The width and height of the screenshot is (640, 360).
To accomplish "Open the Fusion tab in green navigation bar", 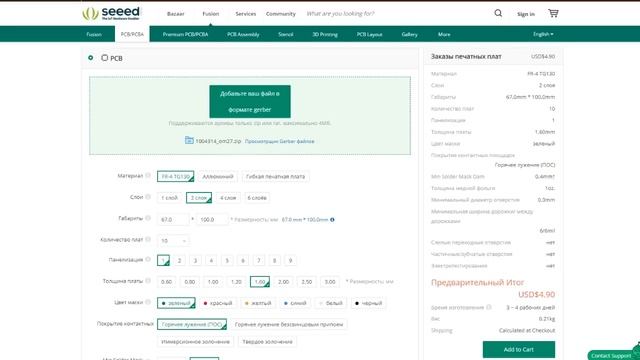I will (94, 34).
